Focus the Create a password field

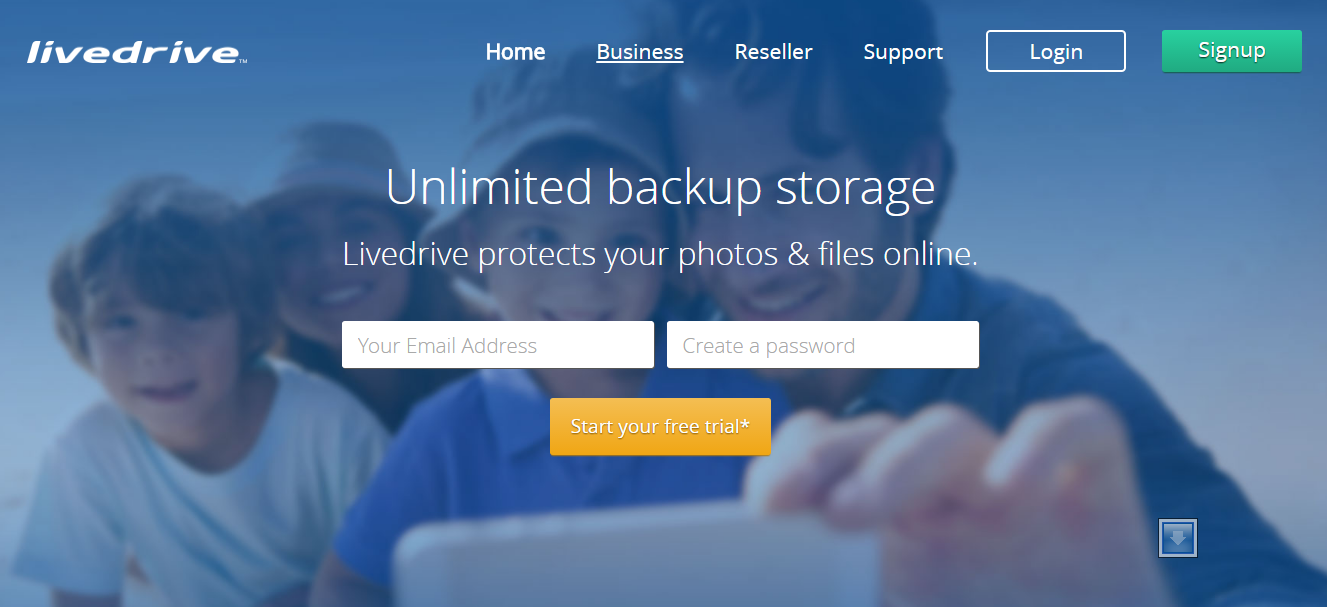pos(823,345)
